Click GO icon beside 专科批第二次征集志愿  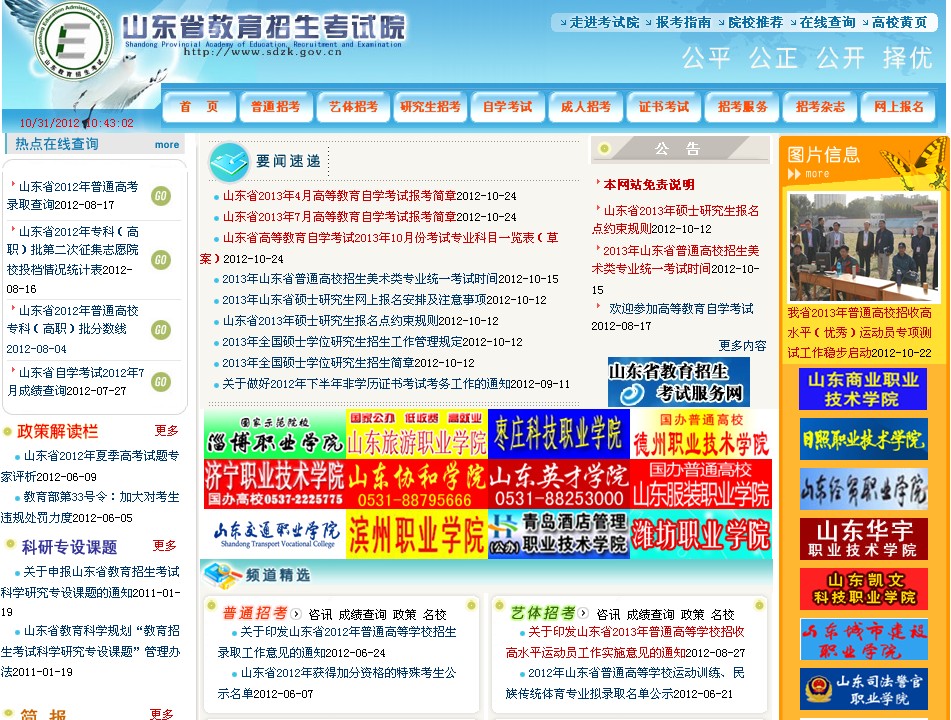[x=161, y=260]
